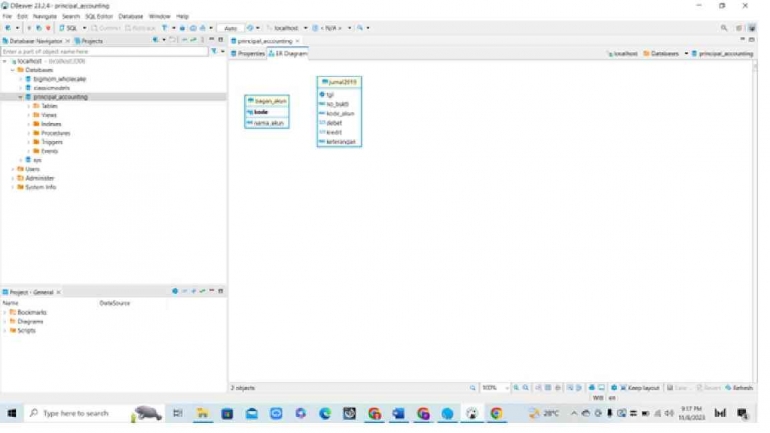770x433 pixels.
Task: Collapse the Databases folder node
Action: pos(13,70)
